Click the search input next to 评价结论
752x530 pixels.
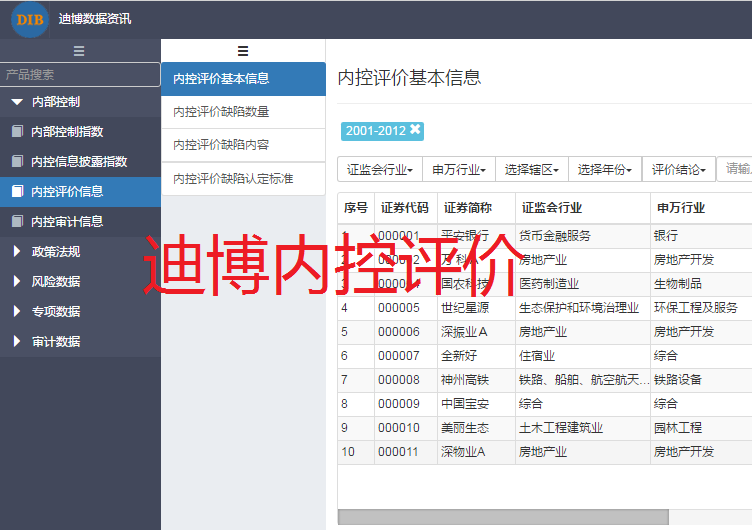(734, 169)
